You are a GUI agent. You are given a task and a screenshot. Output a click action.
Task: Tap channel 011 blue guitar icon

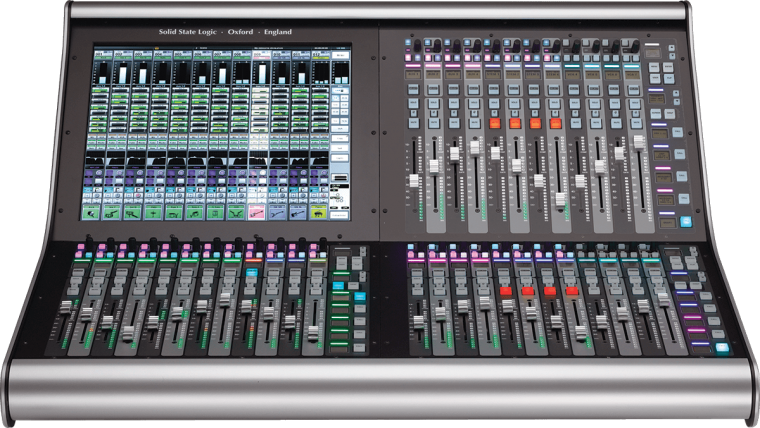tap(298, 212)
